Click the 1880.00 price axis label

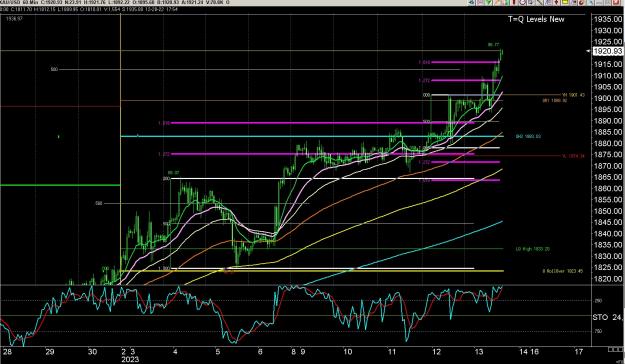click(x=608, y=143)
